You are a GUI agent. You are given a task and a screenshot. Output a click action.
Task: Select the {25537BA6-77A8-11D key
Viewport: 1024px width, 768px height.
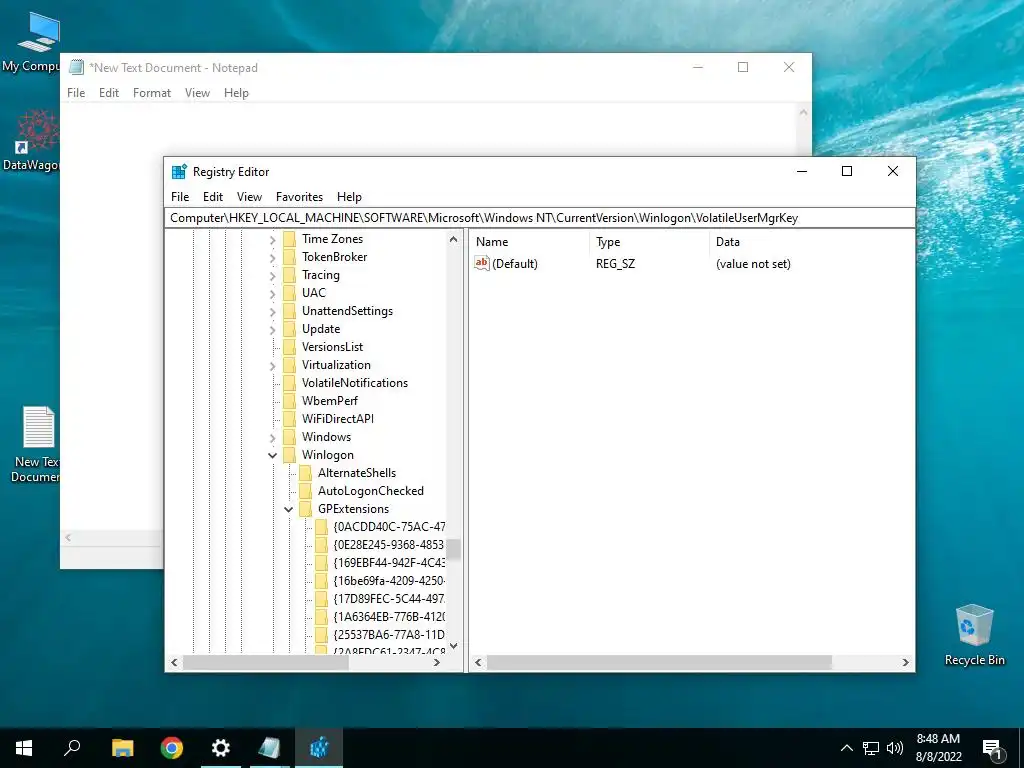[389, 634]
